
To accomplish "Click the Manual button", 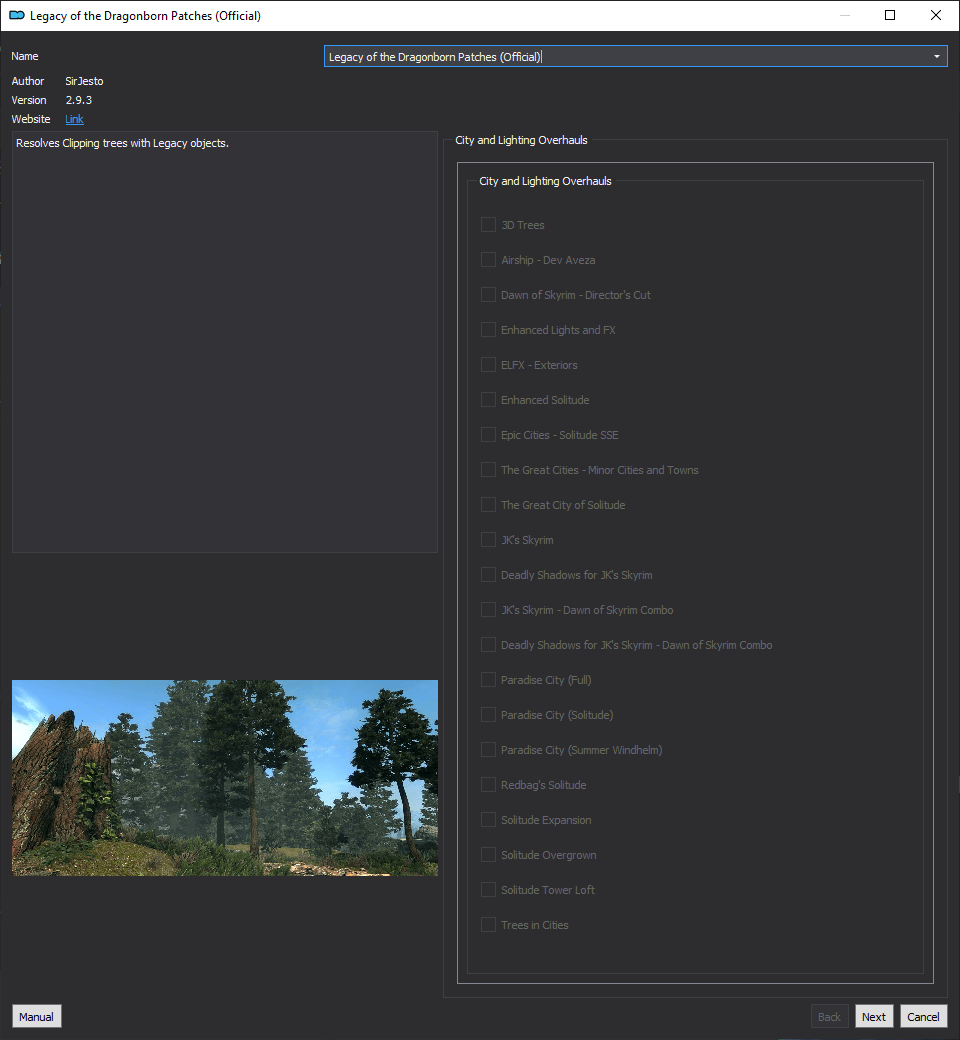I will 36,1017.
